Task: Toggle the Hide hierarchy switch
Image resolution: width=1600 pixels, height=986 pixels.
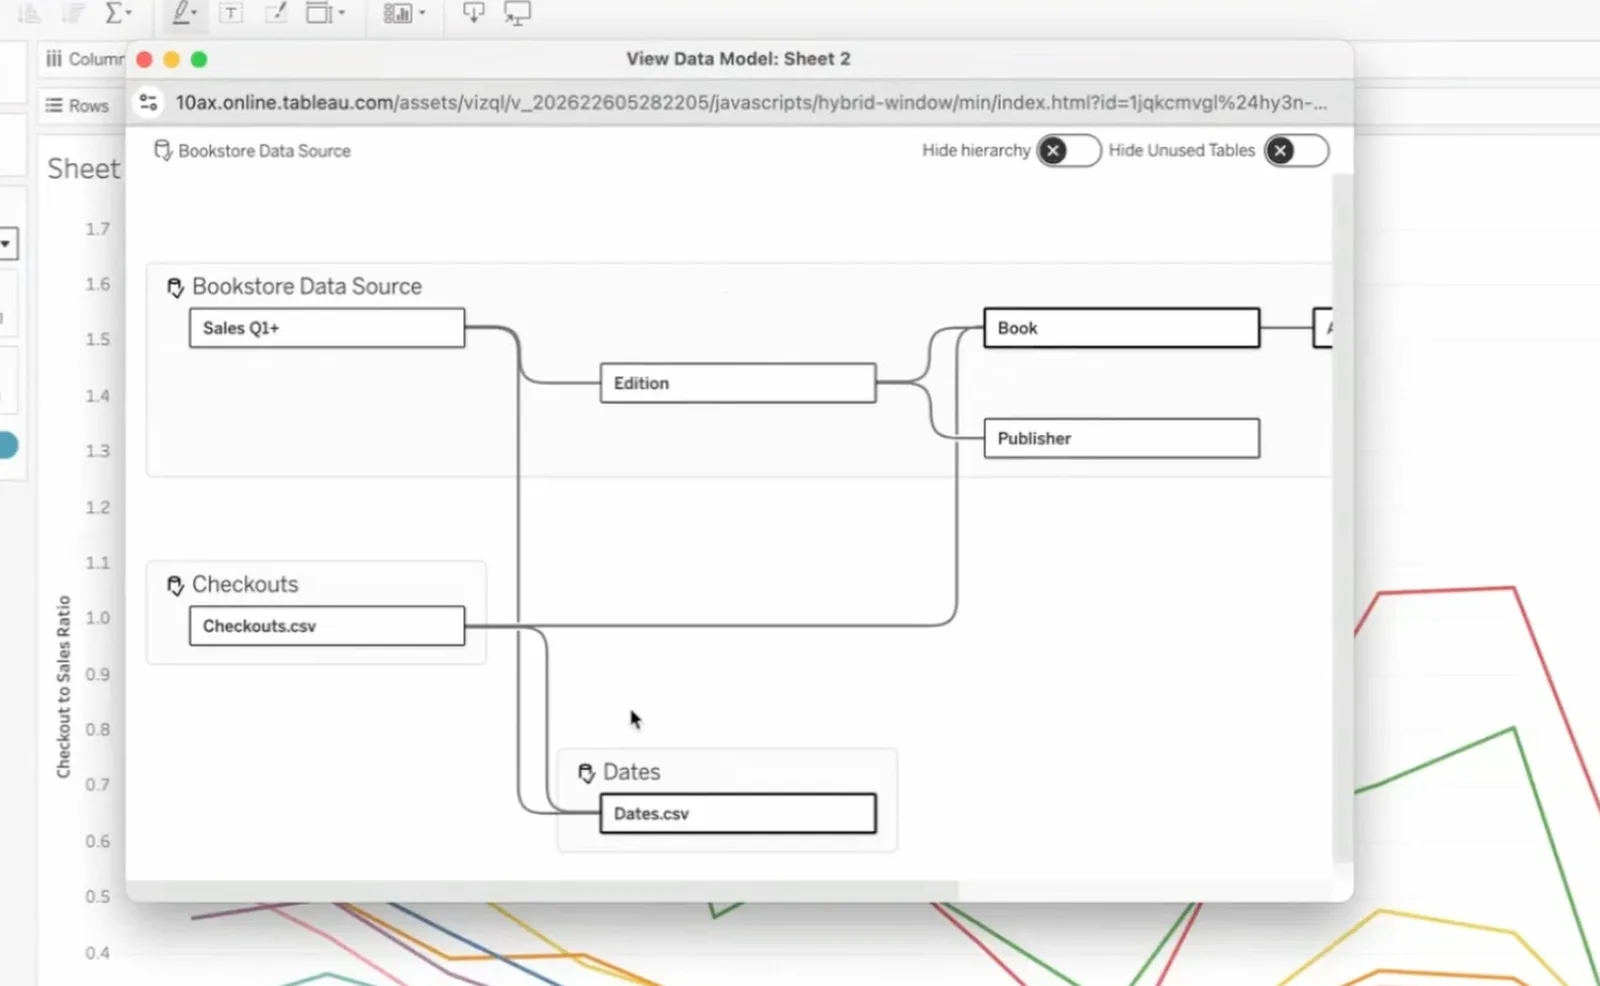Action: pos(1068,151)
